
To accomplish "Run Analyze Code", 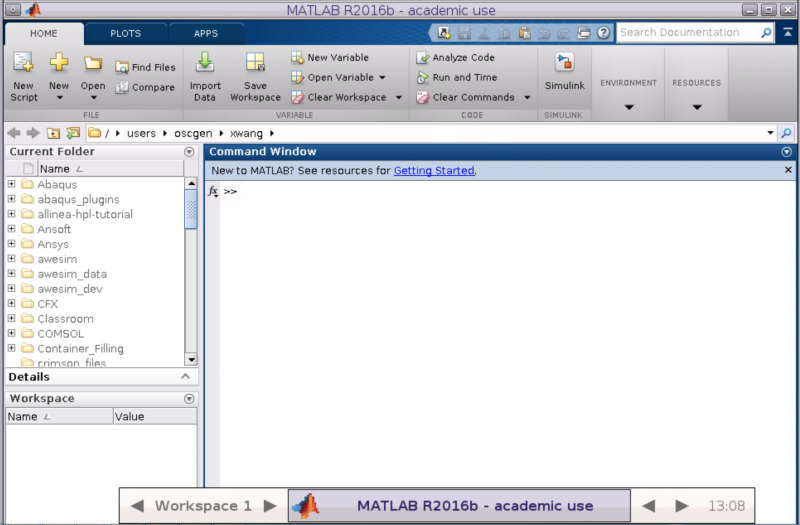I will click(455, 58).
